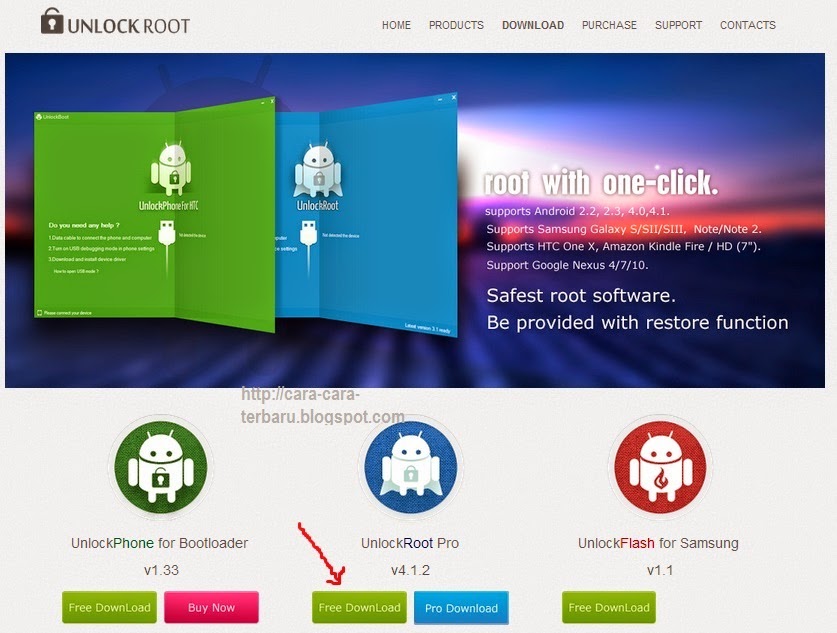Click the v1.33 version label
Screen dimensions: 837x633
click(x=161, y=570)
